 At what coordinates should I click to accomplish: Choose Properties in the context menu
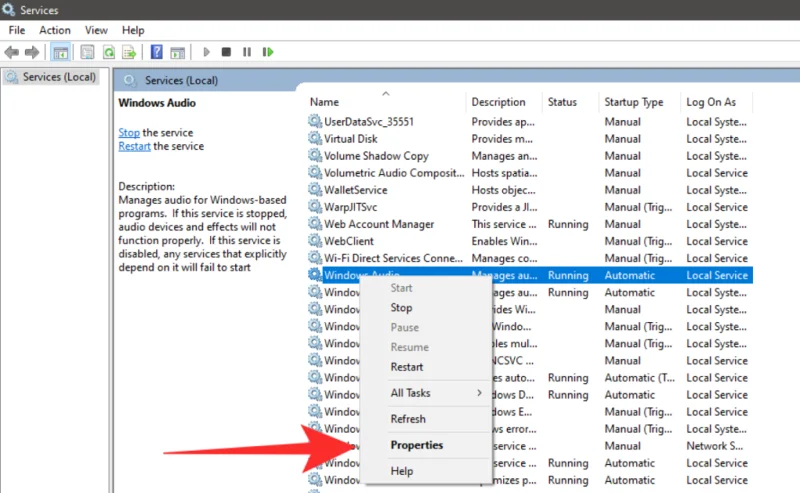click(x=416, y=445)
